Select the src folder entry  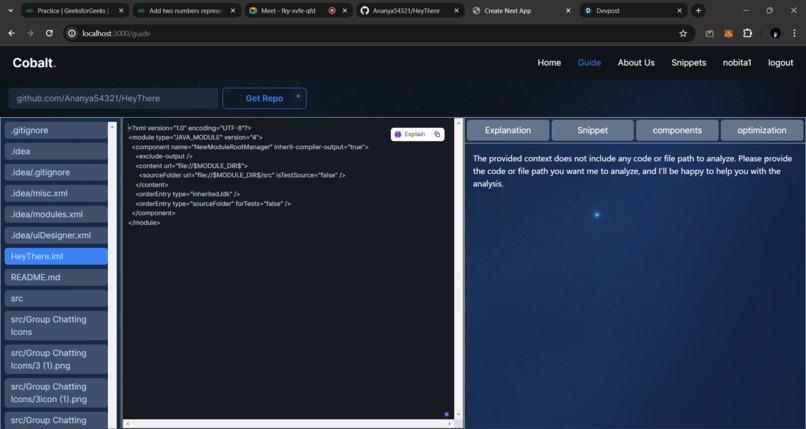[56, 299]
